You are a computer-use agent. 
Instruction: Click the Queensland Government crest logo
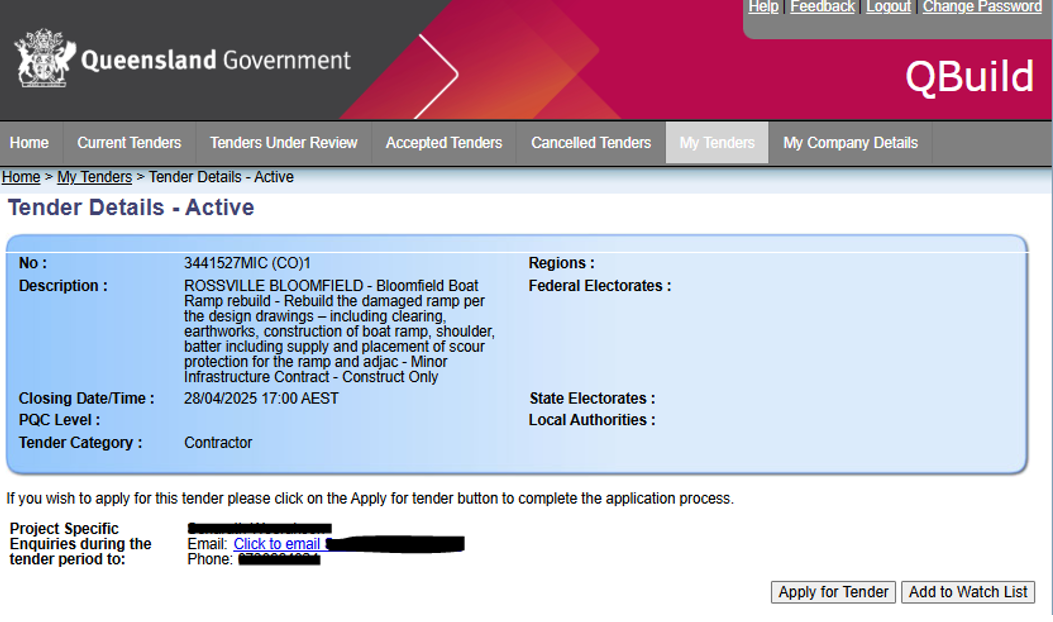point(44,58)
